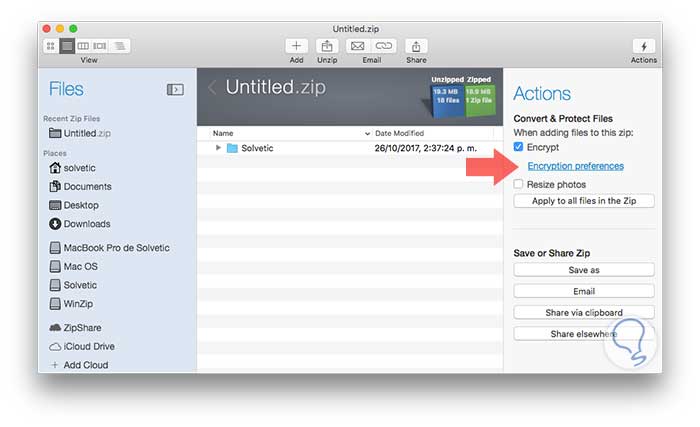
Task: Click the Zipped size green badge
Action: point(479,100)
